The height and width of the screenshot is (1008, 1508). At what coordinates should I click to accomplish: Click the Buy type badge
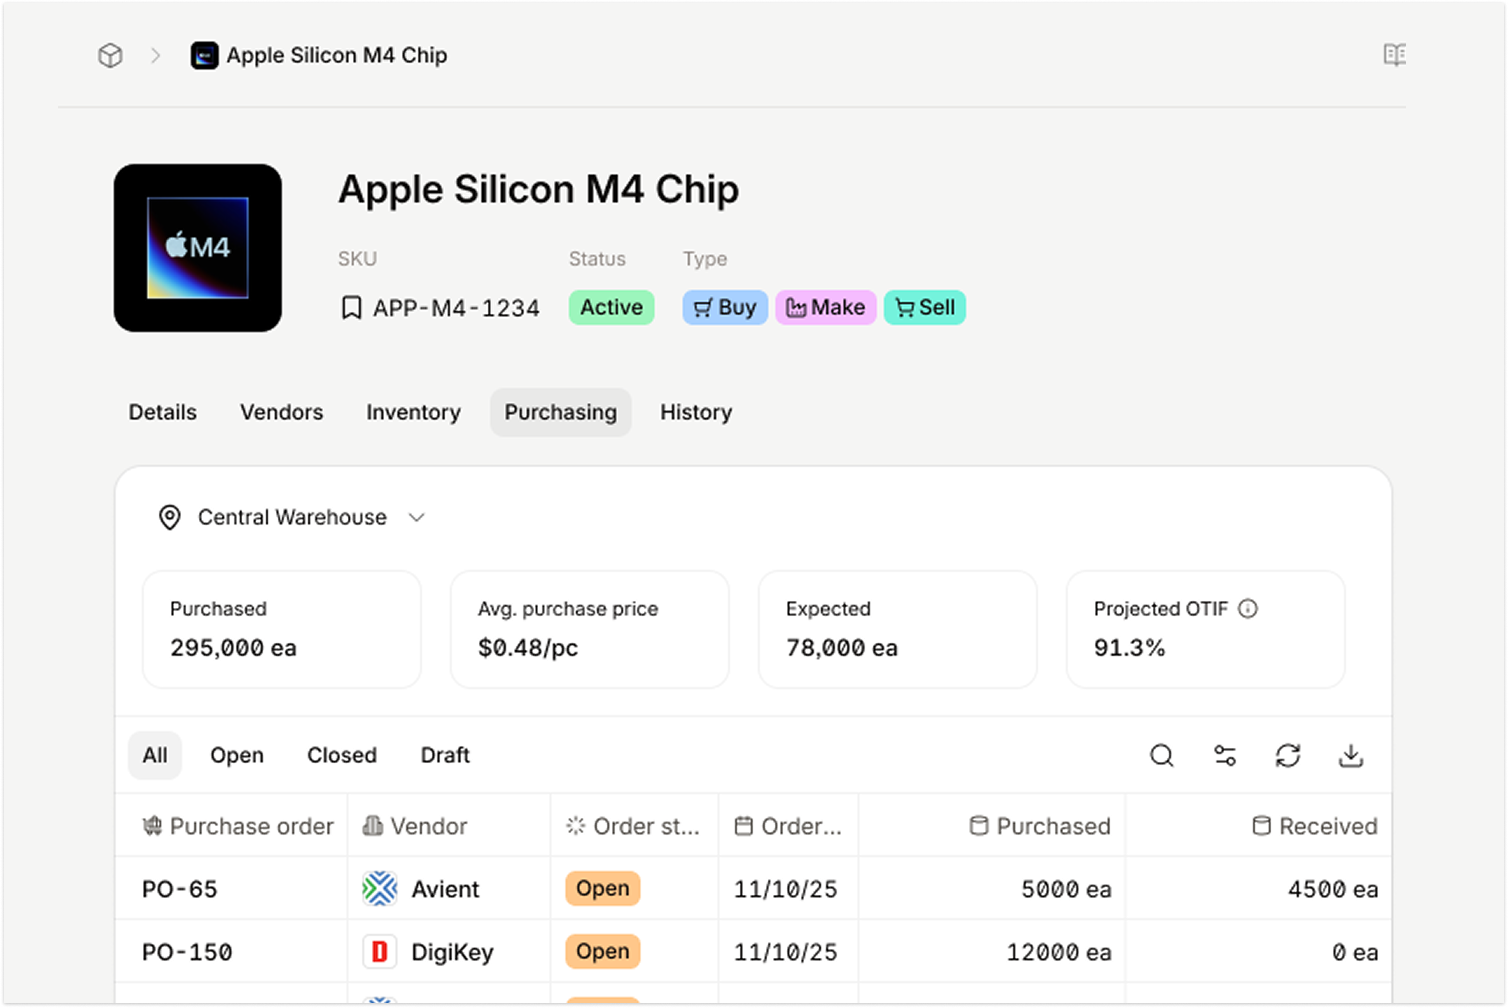click(725, 307)
